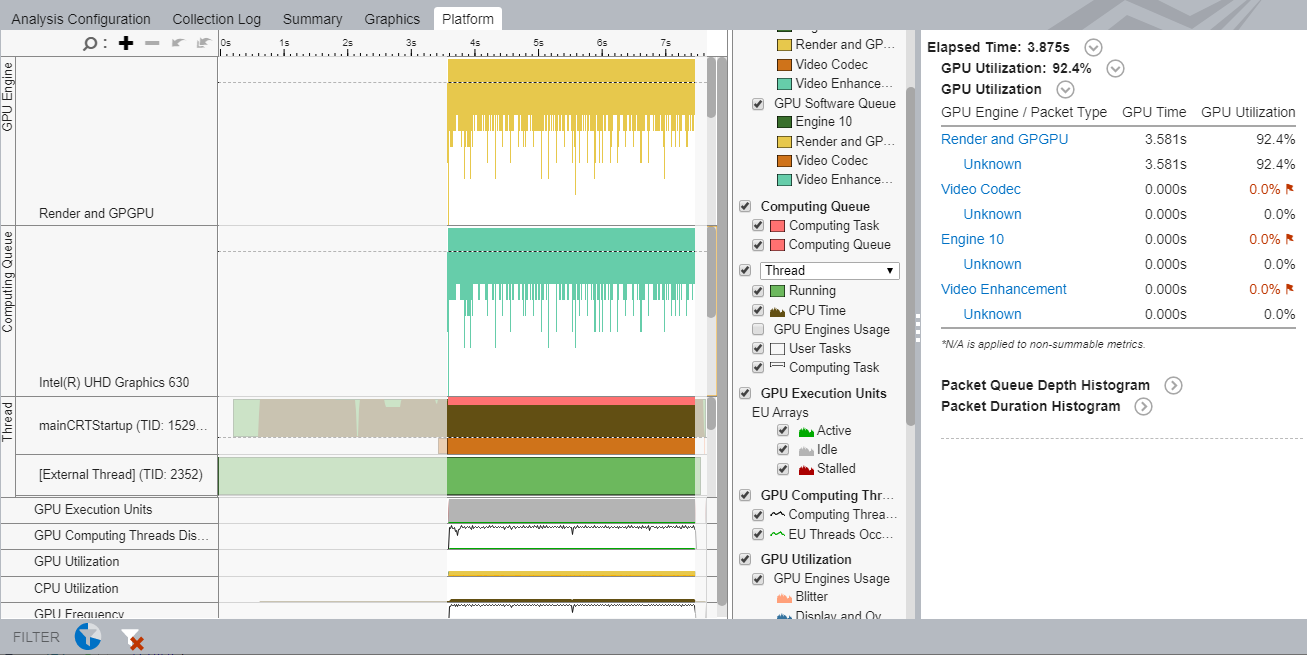Expand the Packet Queue Depth Histogram section

pyautogui.click(x=1173, y=385)
